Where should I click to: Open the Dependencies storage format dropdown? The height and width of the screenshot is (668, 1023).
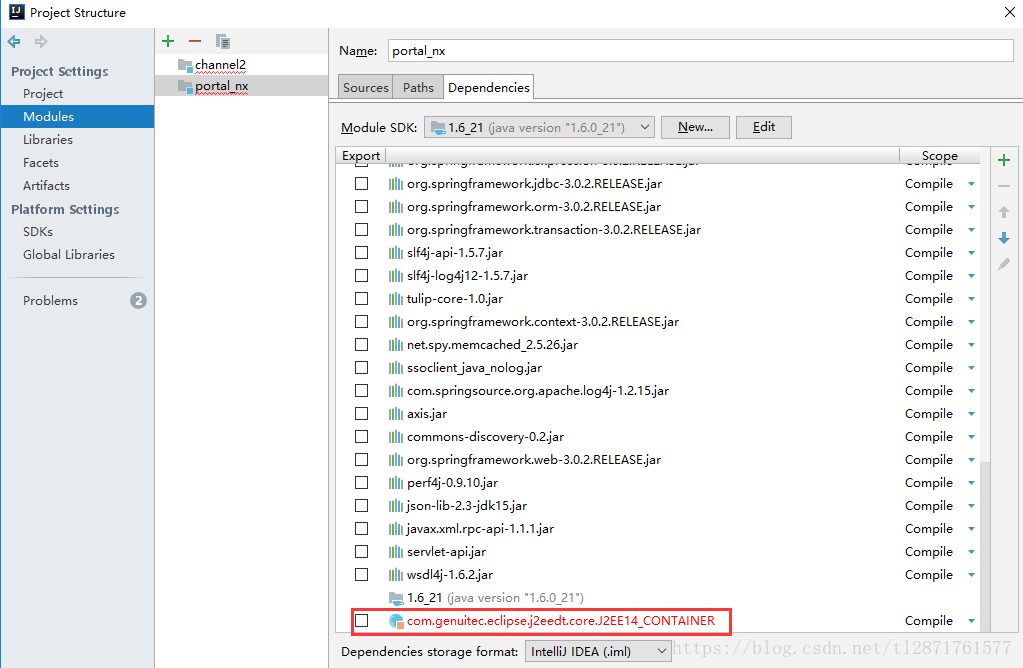pyautogui.click(x=598, y=652)
